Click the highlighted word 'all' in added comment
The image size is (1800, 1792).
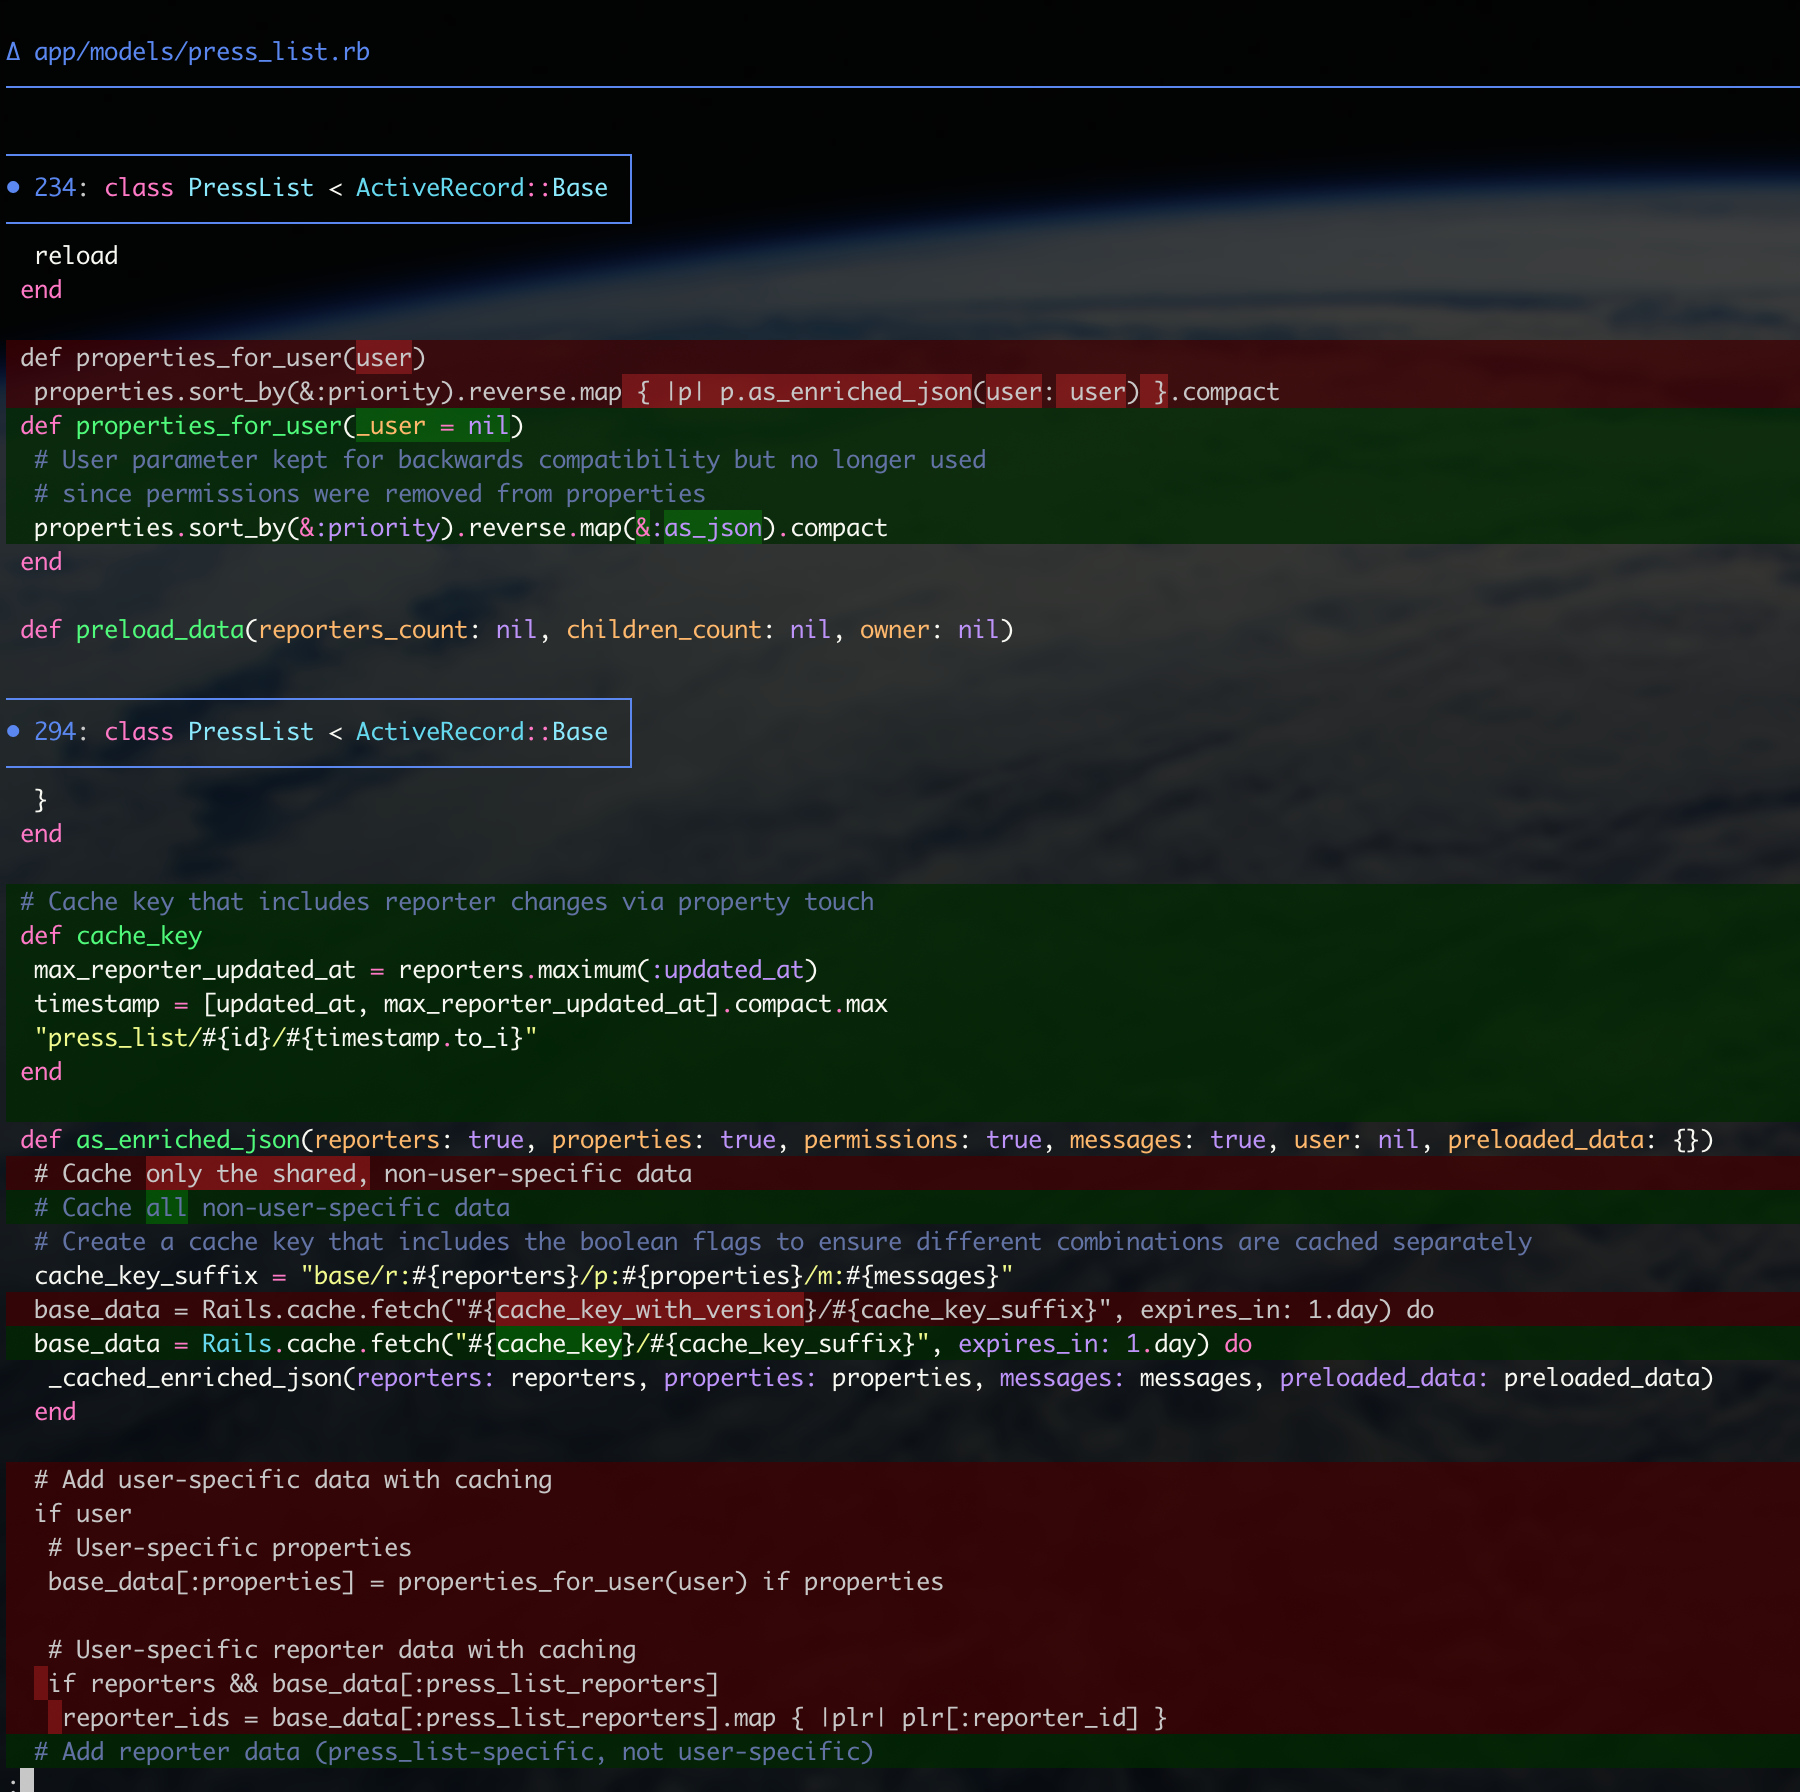pos(166,1208)
